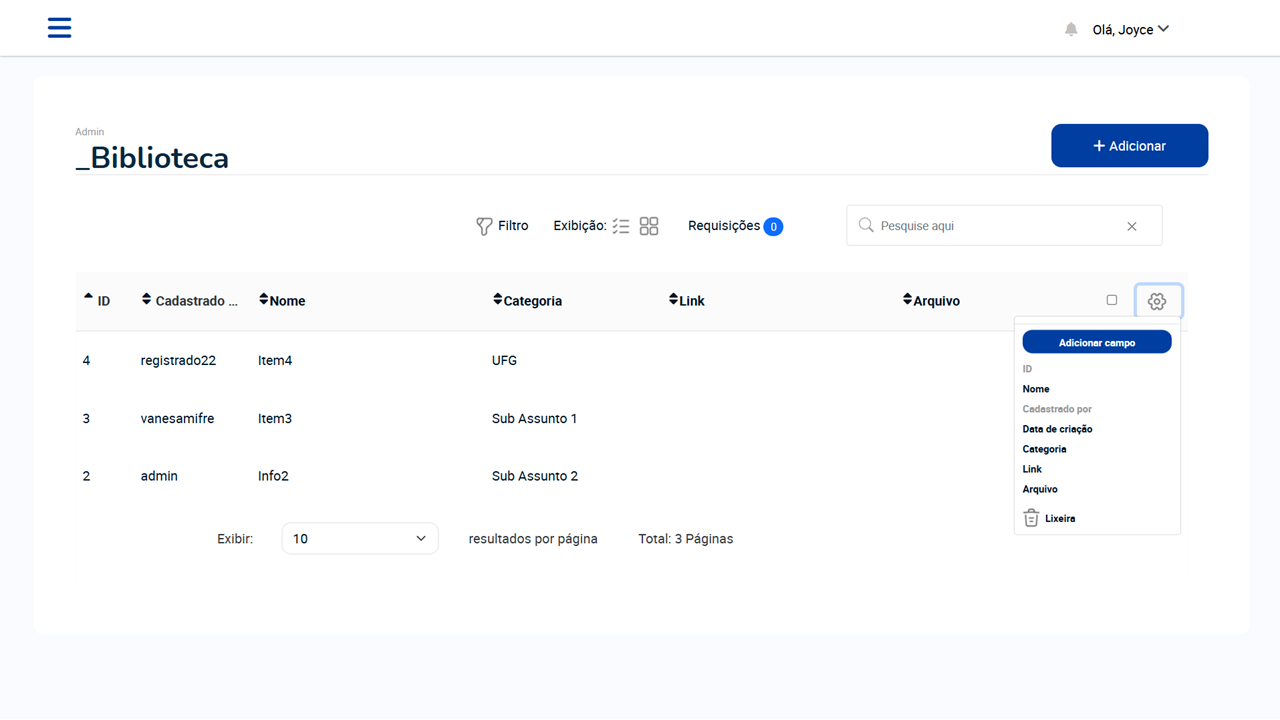Click the Pesquise aqui search field
1280x720 pixels.
click(1004, 226)
